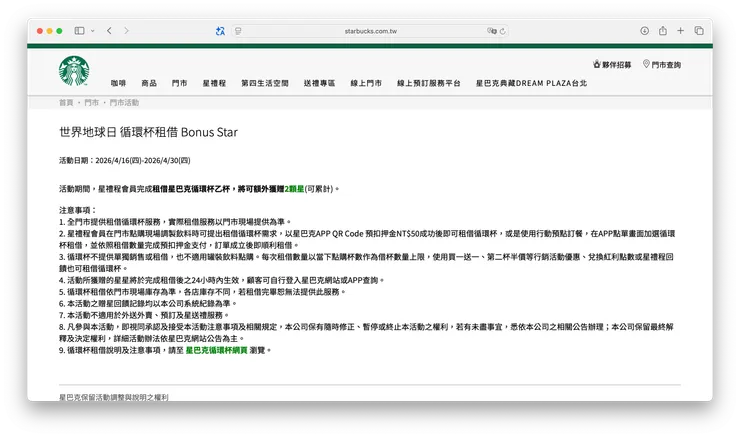This screenshot has width=740, height=437.
Task: Click the 注意事項 label
Action: point(78,210)
